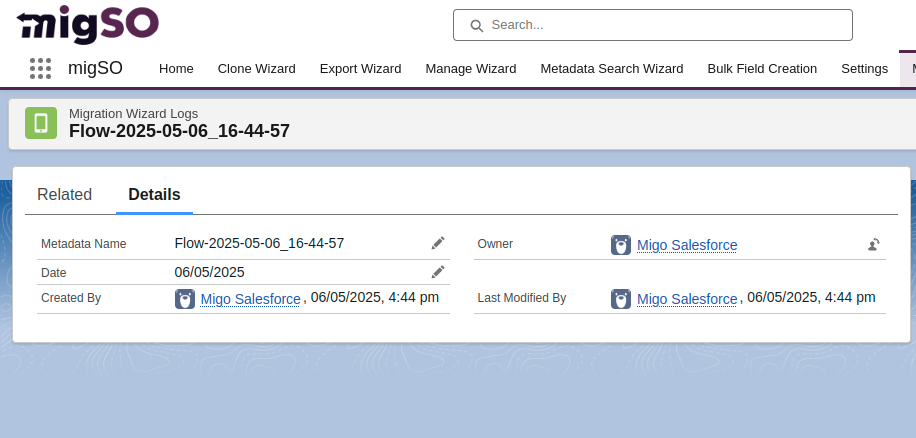Switch to the Related tab
The width and height of the screenshot is (916, 438).
click(x=64, y=195)
